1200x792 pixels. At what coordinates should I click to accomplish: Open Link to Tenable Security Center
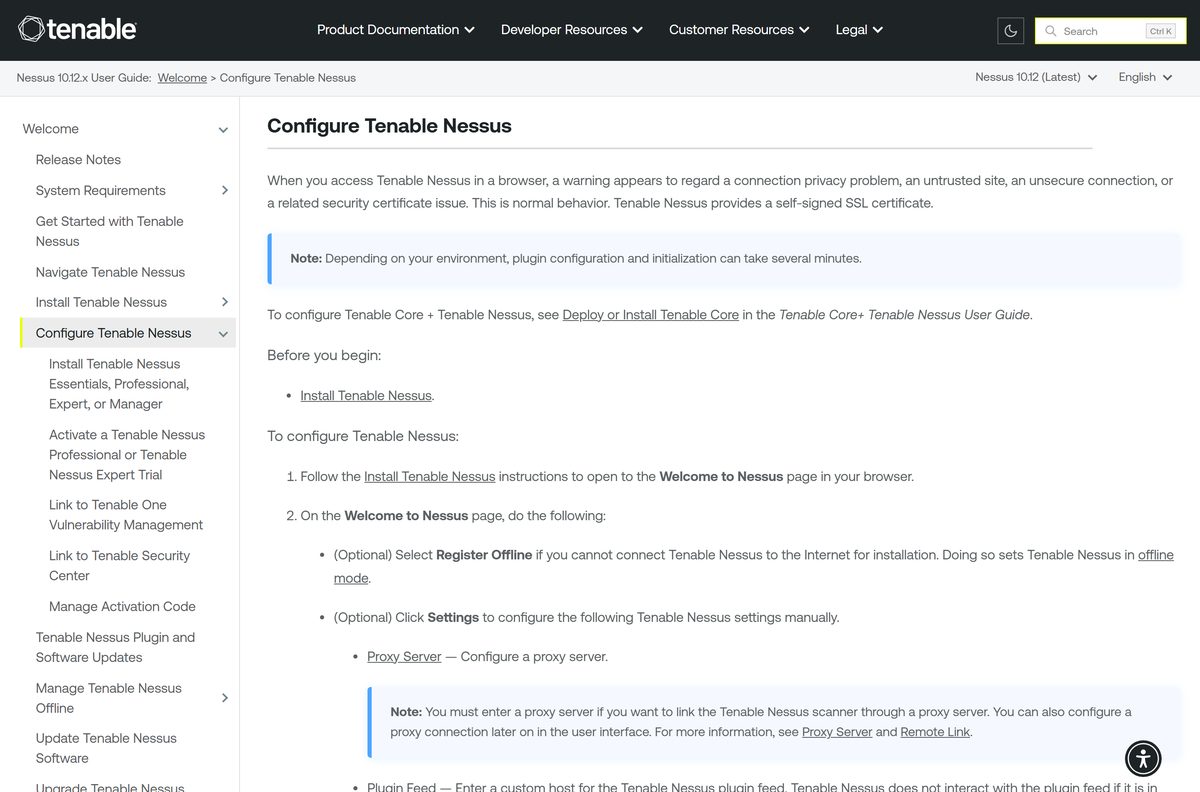119,566
